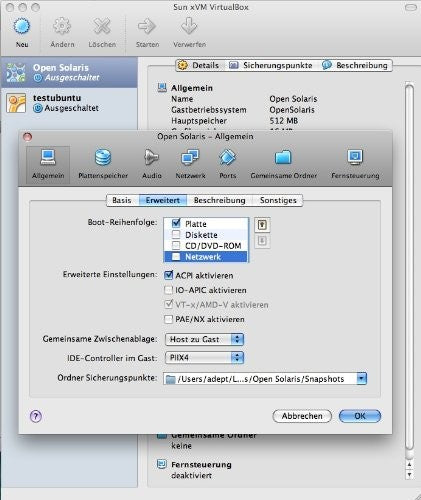Click the toolbar toggle pill button

click(411, 7)
